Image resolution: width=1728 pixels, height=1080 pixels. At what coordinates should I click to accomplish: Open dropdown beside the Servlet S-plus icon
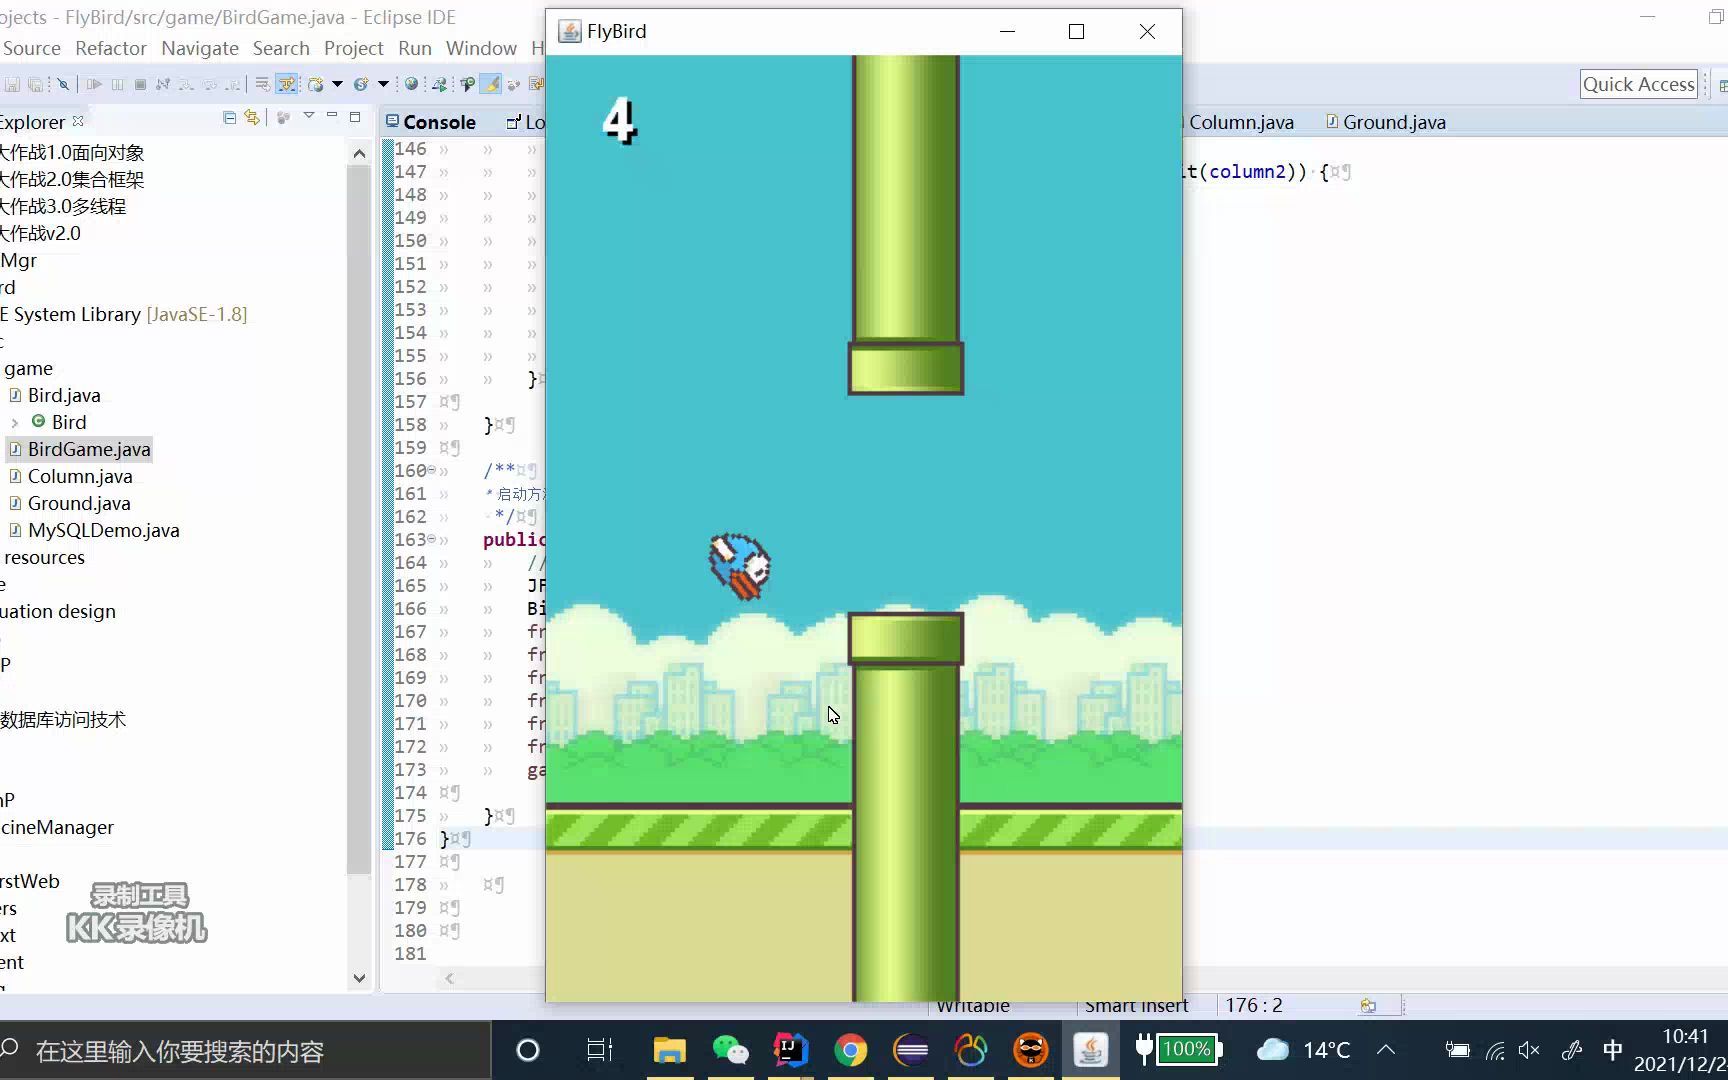383,84
